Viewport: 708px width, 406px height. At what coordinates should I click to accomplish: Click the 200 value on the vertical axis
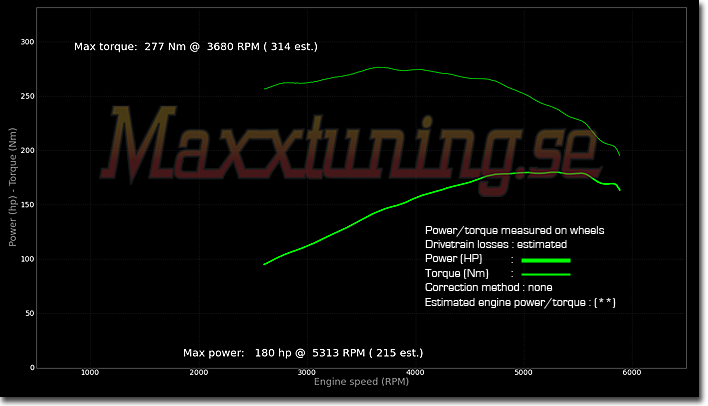coord(27,150)
